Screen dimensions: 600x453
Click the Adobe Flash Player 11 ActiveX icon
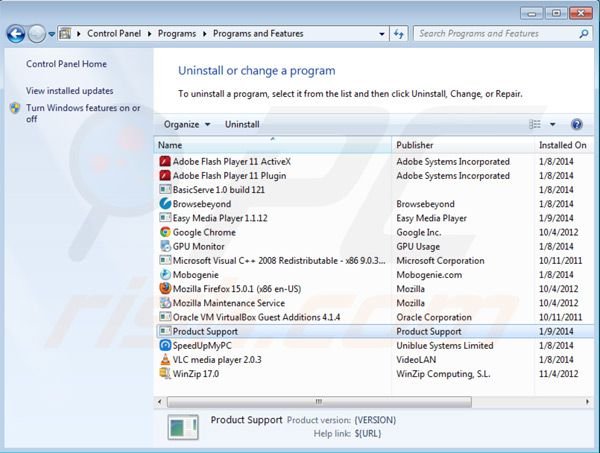point(165,161)
